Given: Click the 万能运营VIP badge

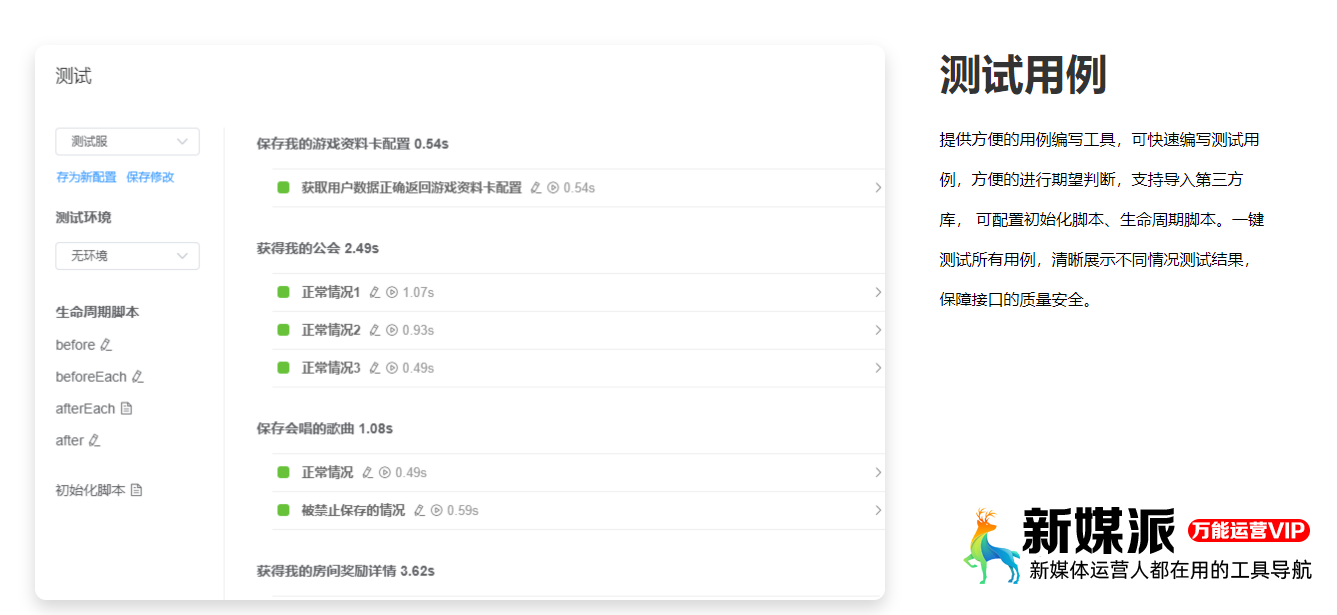Looking at the screenshot, I should point(1249,531).
